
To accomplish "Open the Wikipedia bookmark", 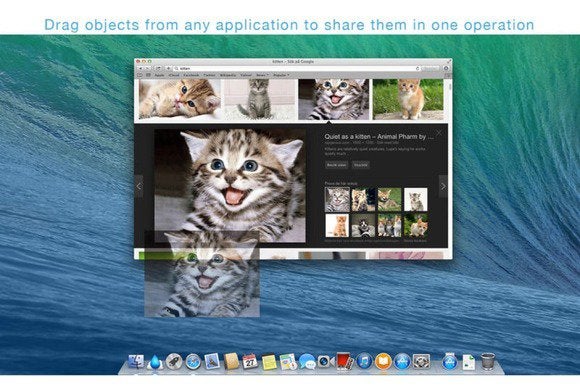I will pyautogui.click(x=228, y=75).
